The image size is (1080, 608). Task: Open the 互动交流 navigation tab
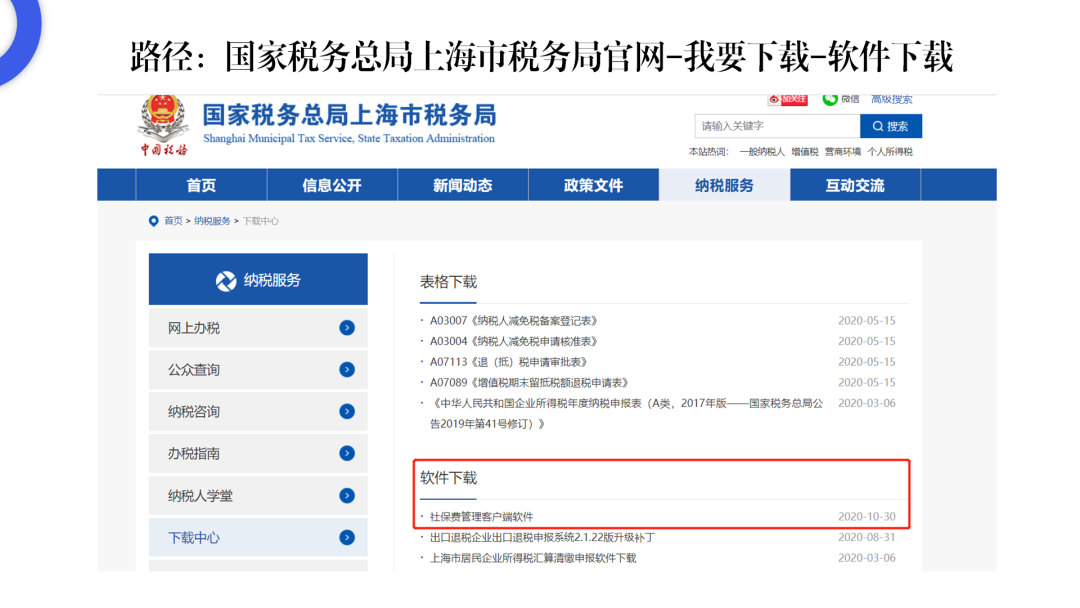click(855, 185)
